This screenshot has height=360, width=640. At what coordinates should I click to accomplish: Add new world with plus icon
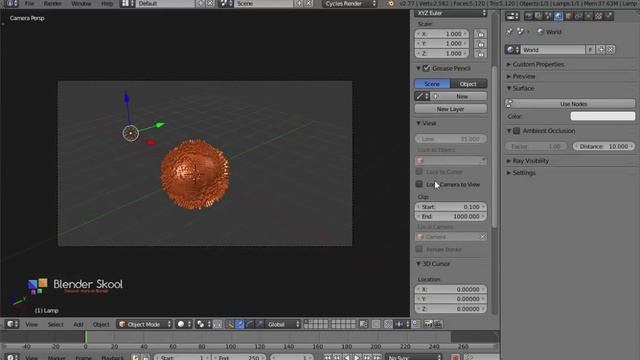[601, 50]
